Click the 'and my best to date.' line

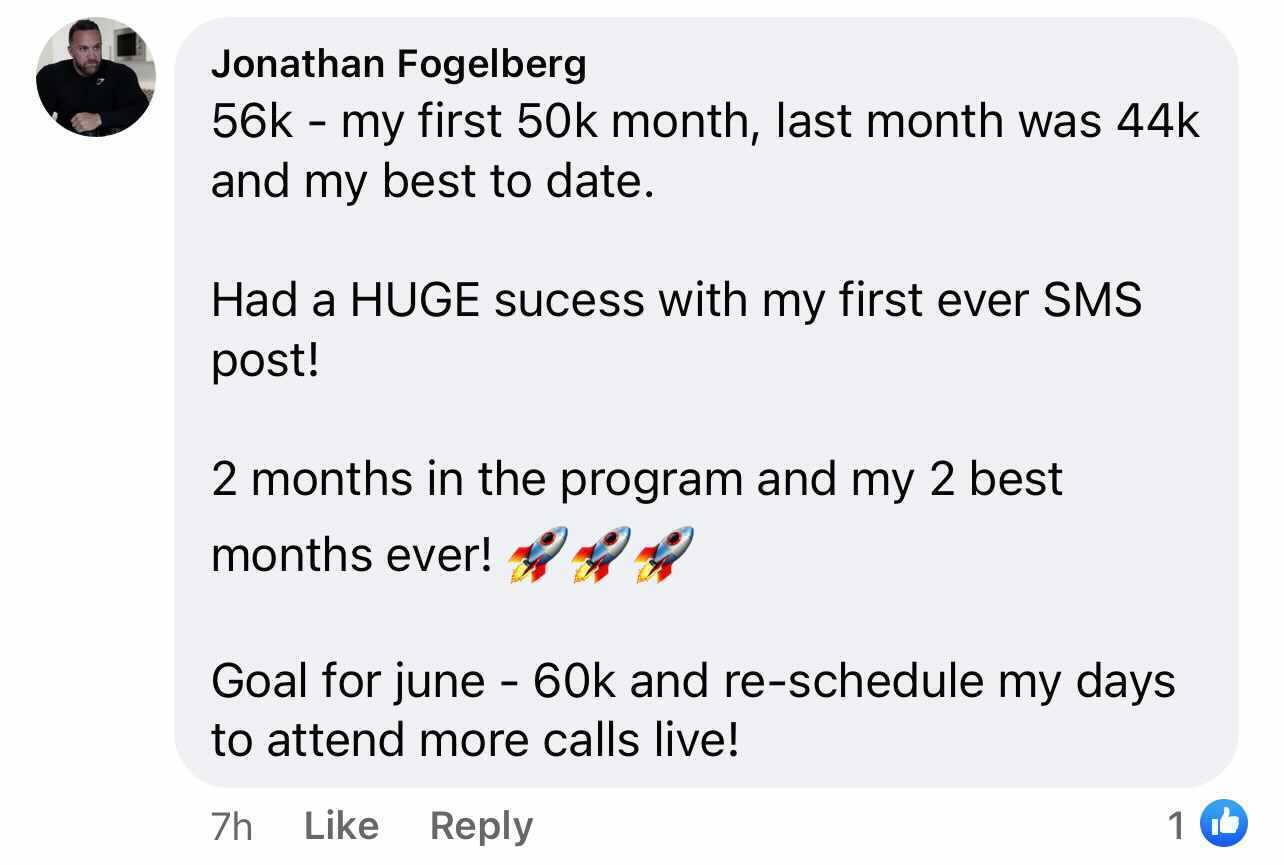point(432,183)
